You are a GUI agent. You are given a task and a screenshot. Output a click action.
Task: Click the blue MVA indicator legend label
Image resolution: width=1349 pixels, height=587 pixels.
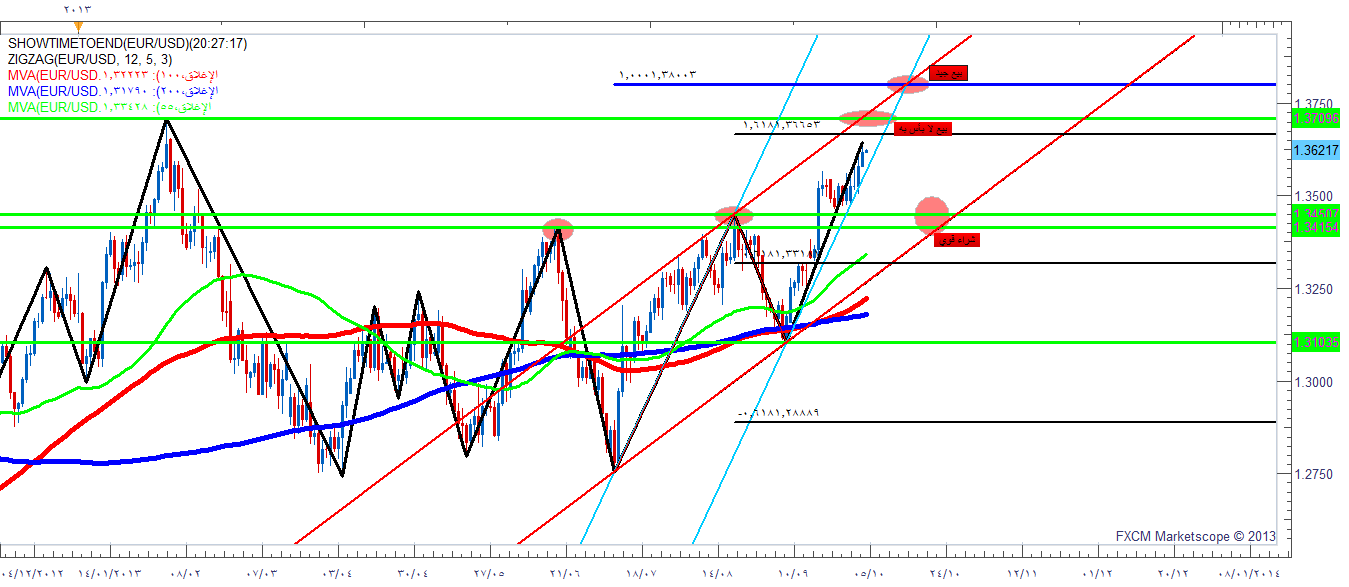(112, 91)
